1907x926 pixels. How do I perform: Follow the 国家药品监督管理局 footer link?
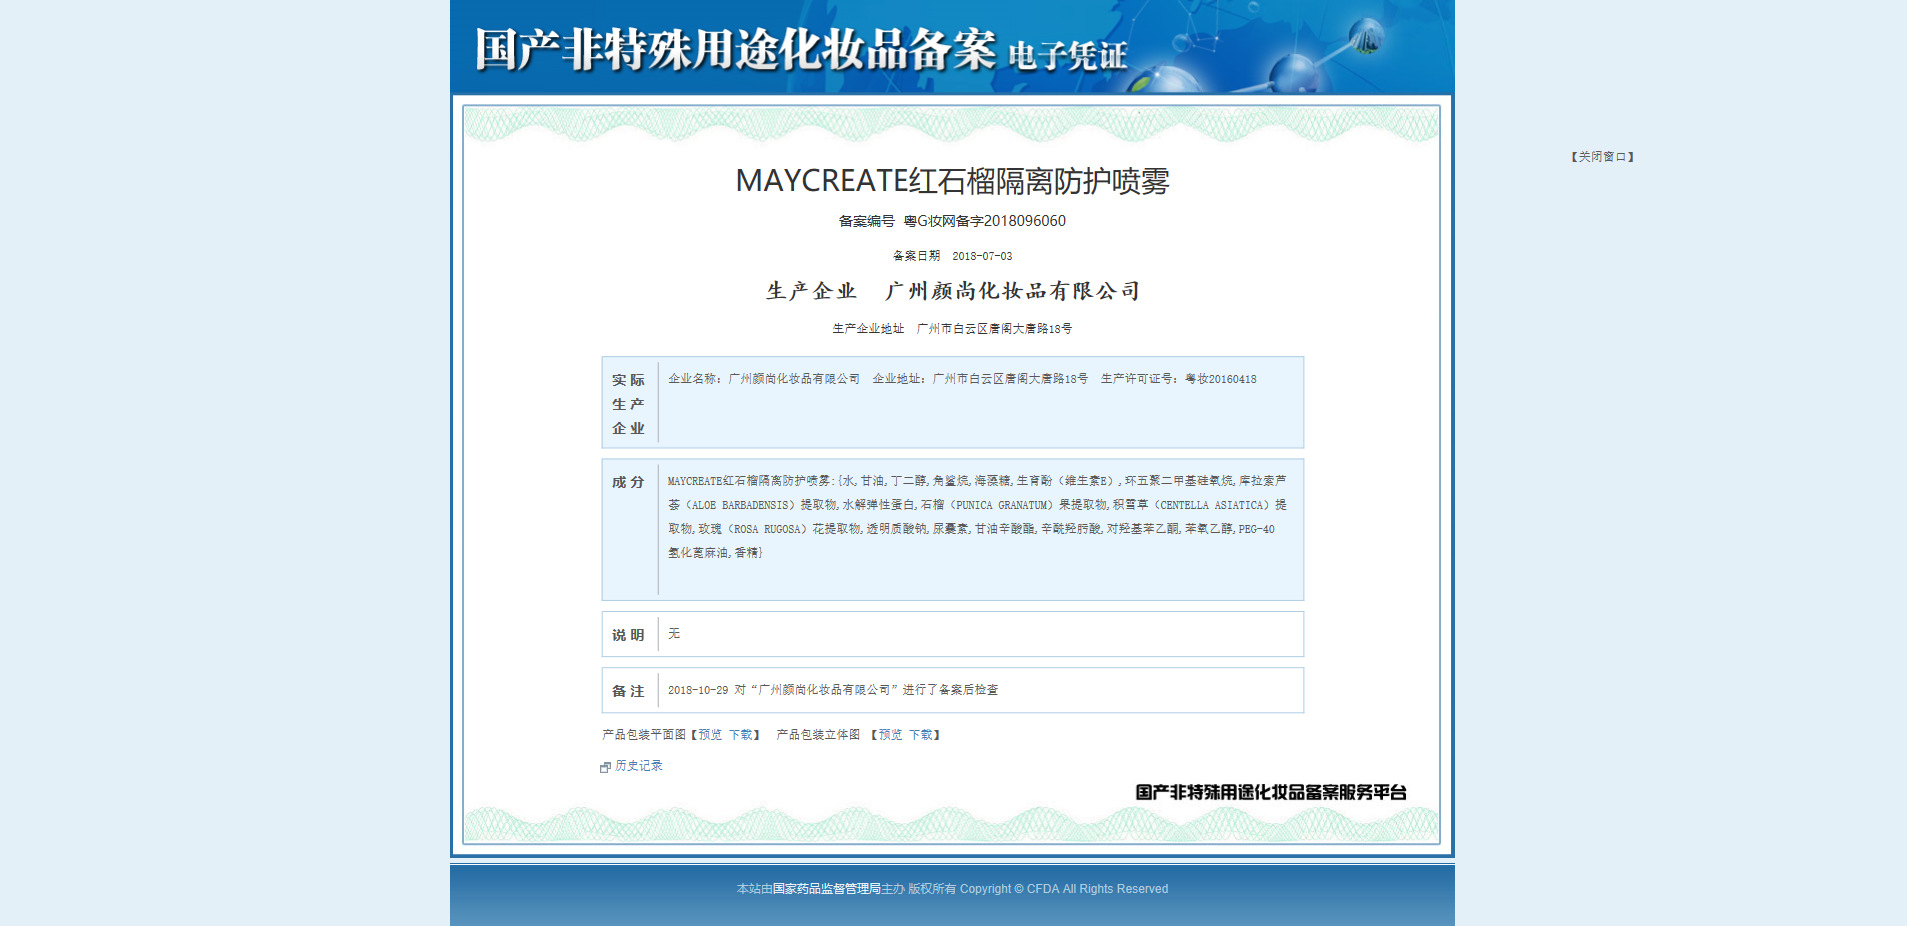(826, 889)
